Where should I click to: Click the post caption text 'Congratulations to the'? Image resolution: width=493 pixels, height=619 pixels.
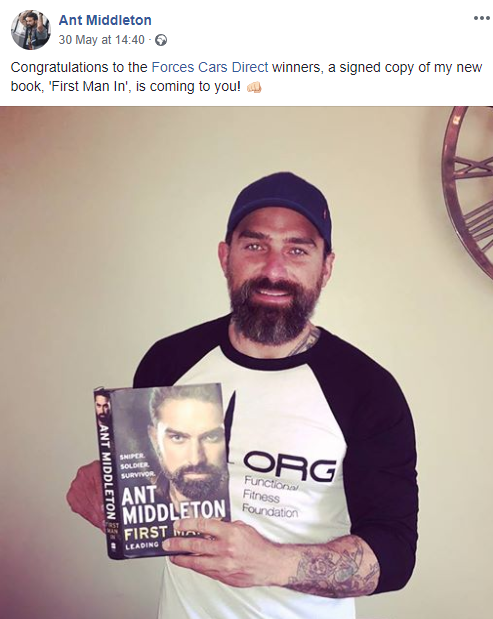79,68
